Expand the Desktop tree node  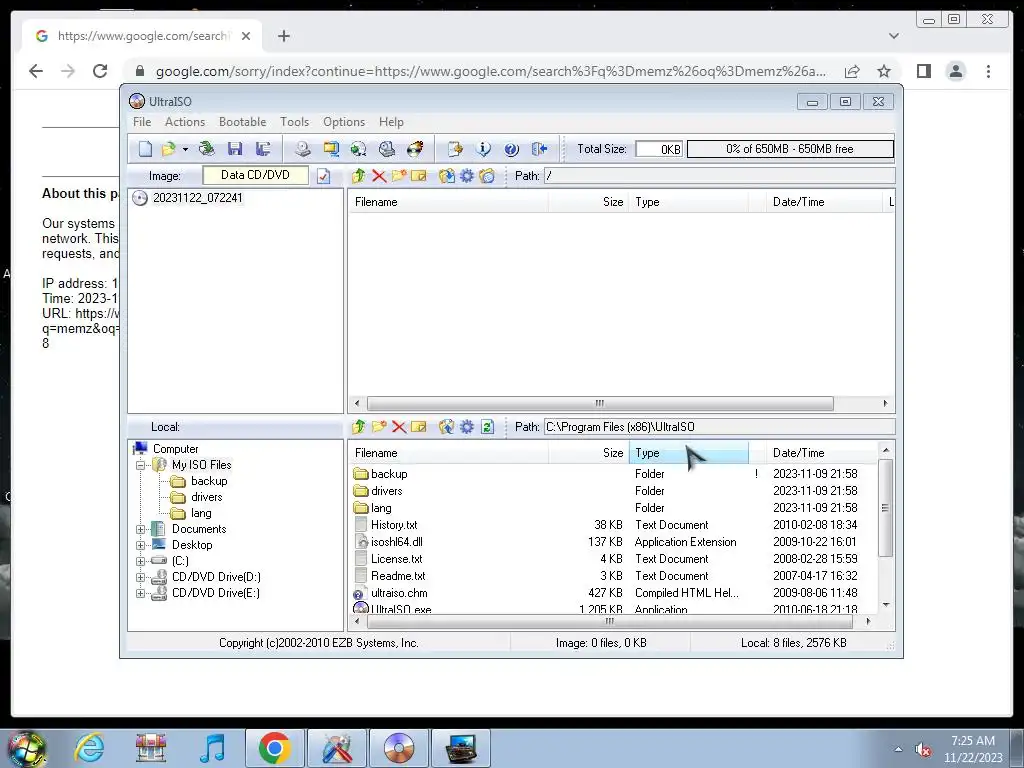(140, 545)
